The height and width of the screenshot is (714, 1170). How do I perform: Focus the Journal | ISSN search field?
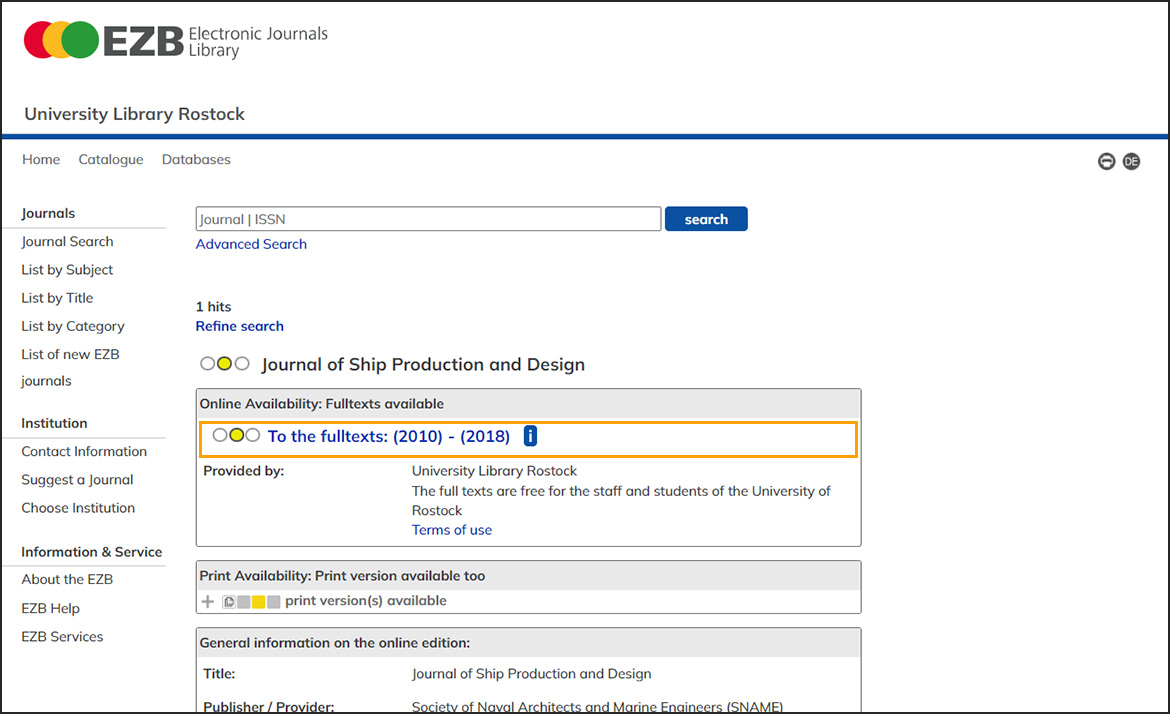click(428, 219)
